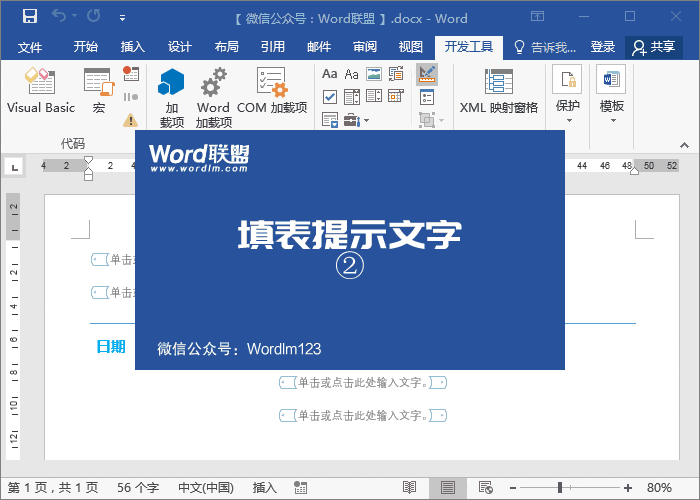Switch to the 布局 (Layout) tab
This screenshot has width=700, height=500.
[226, 46]
